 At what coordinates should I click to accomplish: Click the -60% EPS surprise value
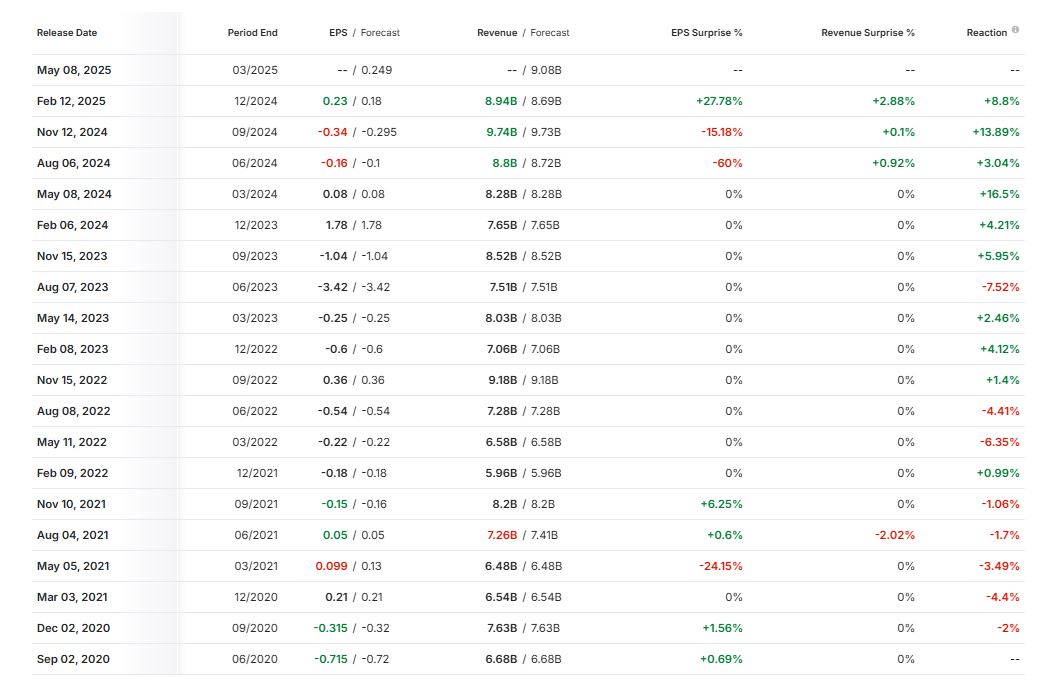[727, 163]
